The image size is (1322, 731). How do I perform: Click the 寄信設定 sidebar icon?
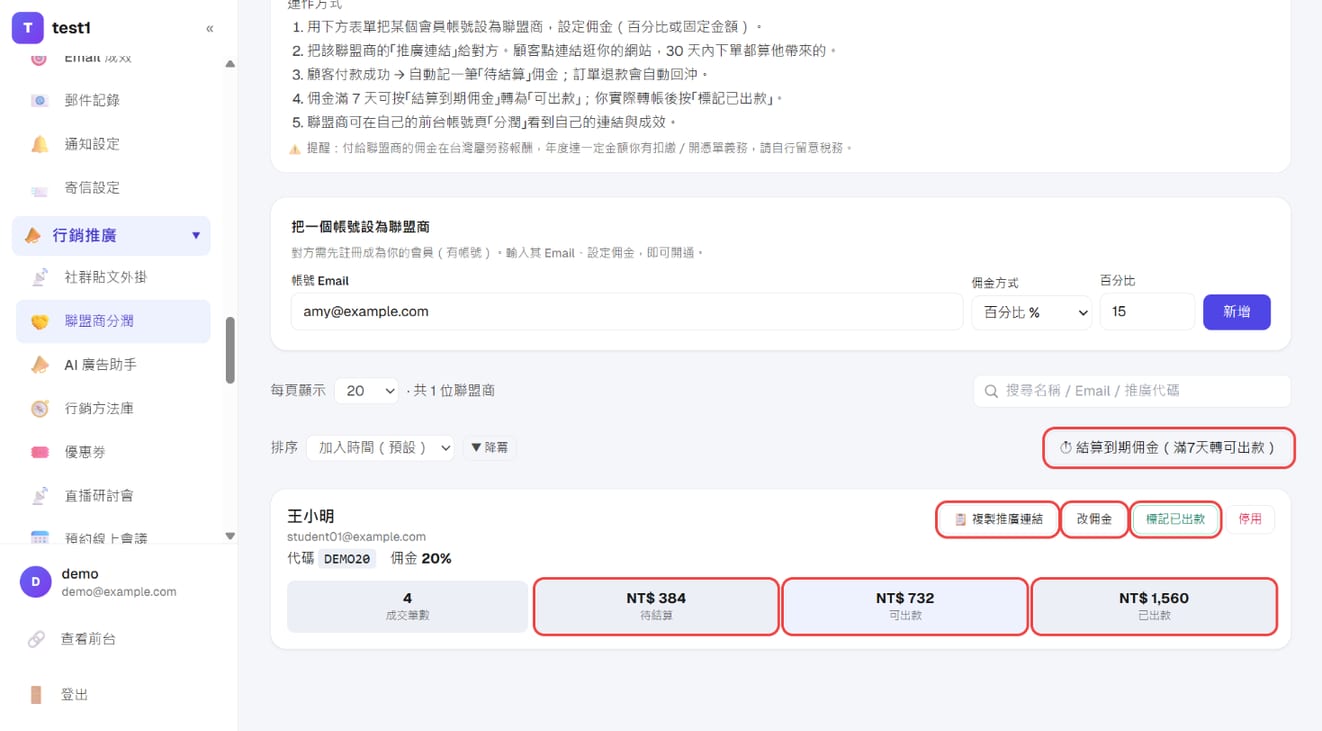pyautogui.click(x=39, y=188)
